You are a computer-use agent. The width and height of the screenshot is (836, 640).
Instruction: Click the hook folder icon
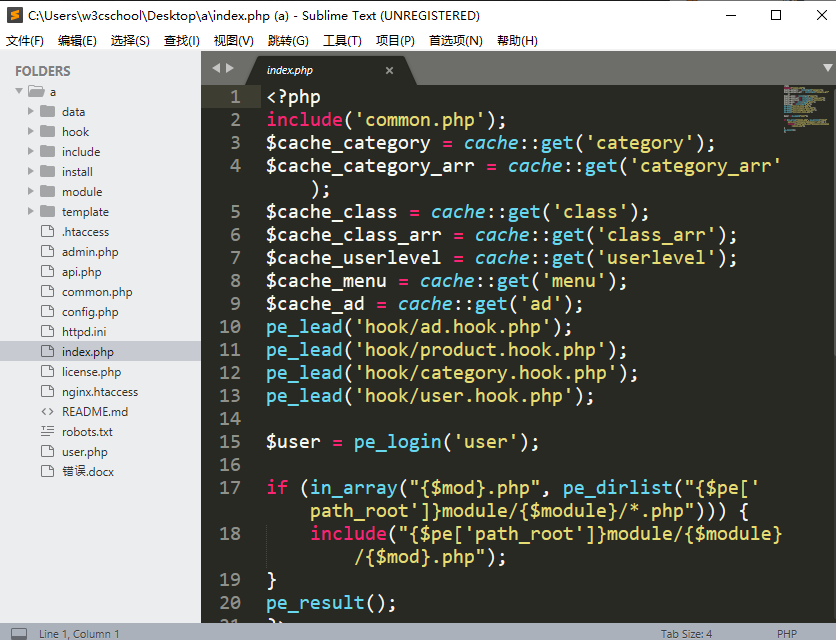[x=47, y=131]
